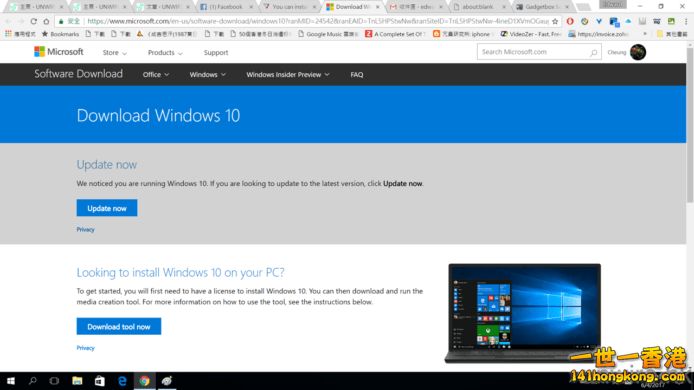
Task: Click the Download tool now button
Action: coord(119,327)
